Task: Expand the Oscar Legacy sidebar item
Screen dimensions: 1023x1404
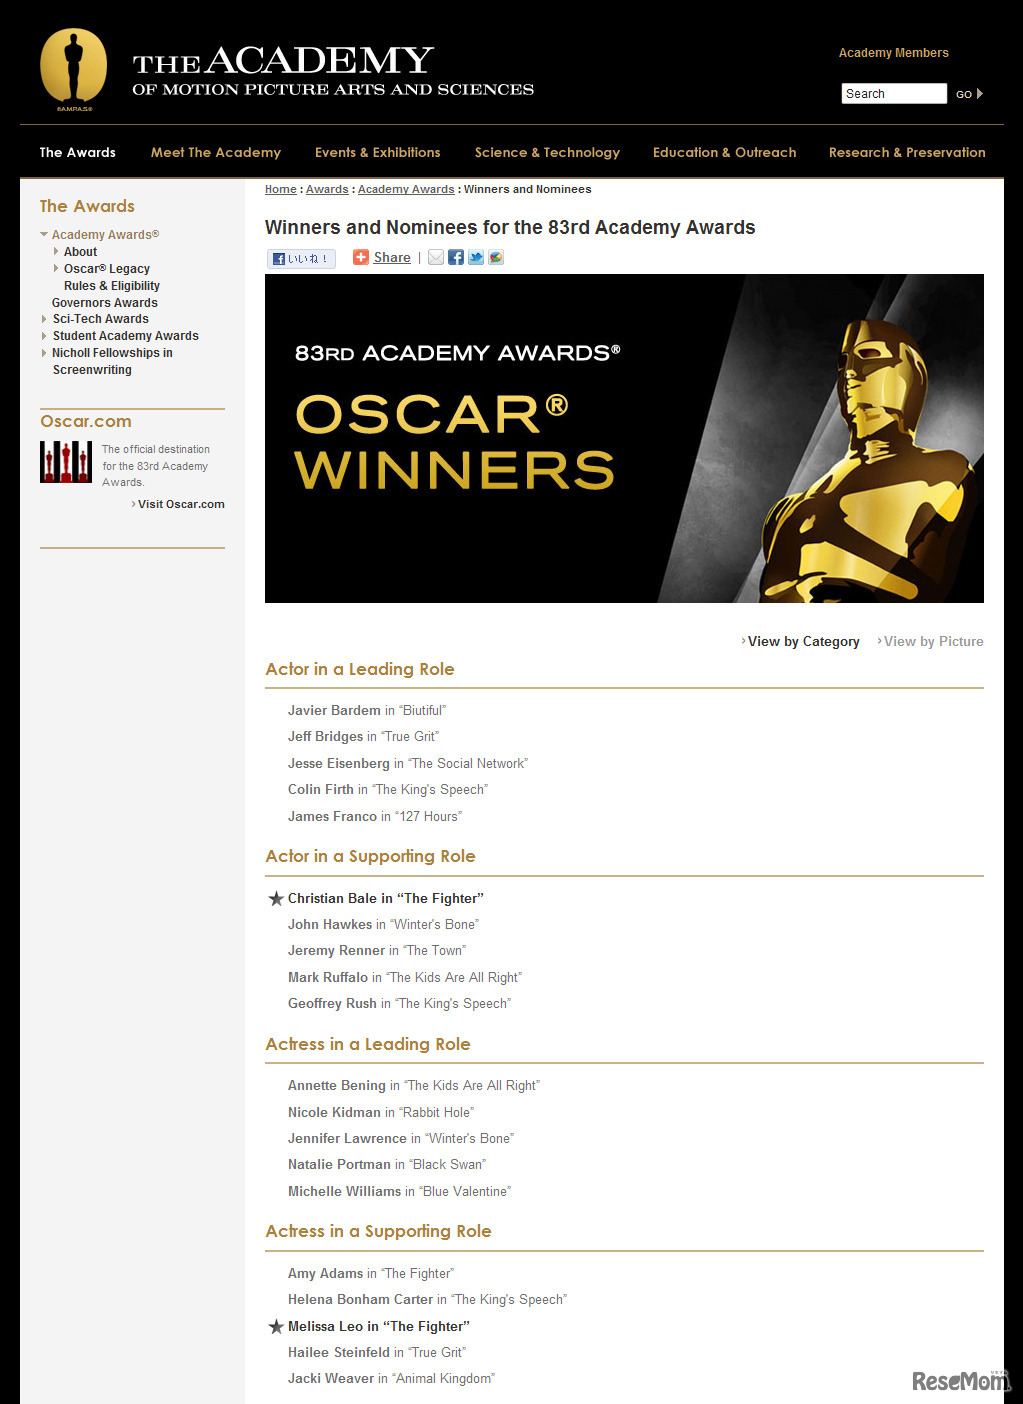Action: coord(56,269)
